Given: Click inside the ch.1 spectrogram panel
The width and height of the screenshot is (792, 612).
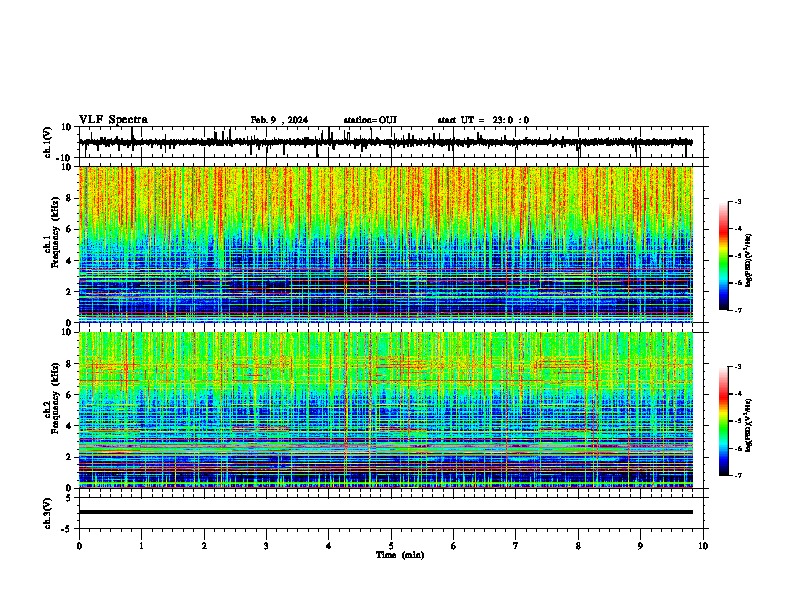Looking at the screenshot, I should 386,244.
